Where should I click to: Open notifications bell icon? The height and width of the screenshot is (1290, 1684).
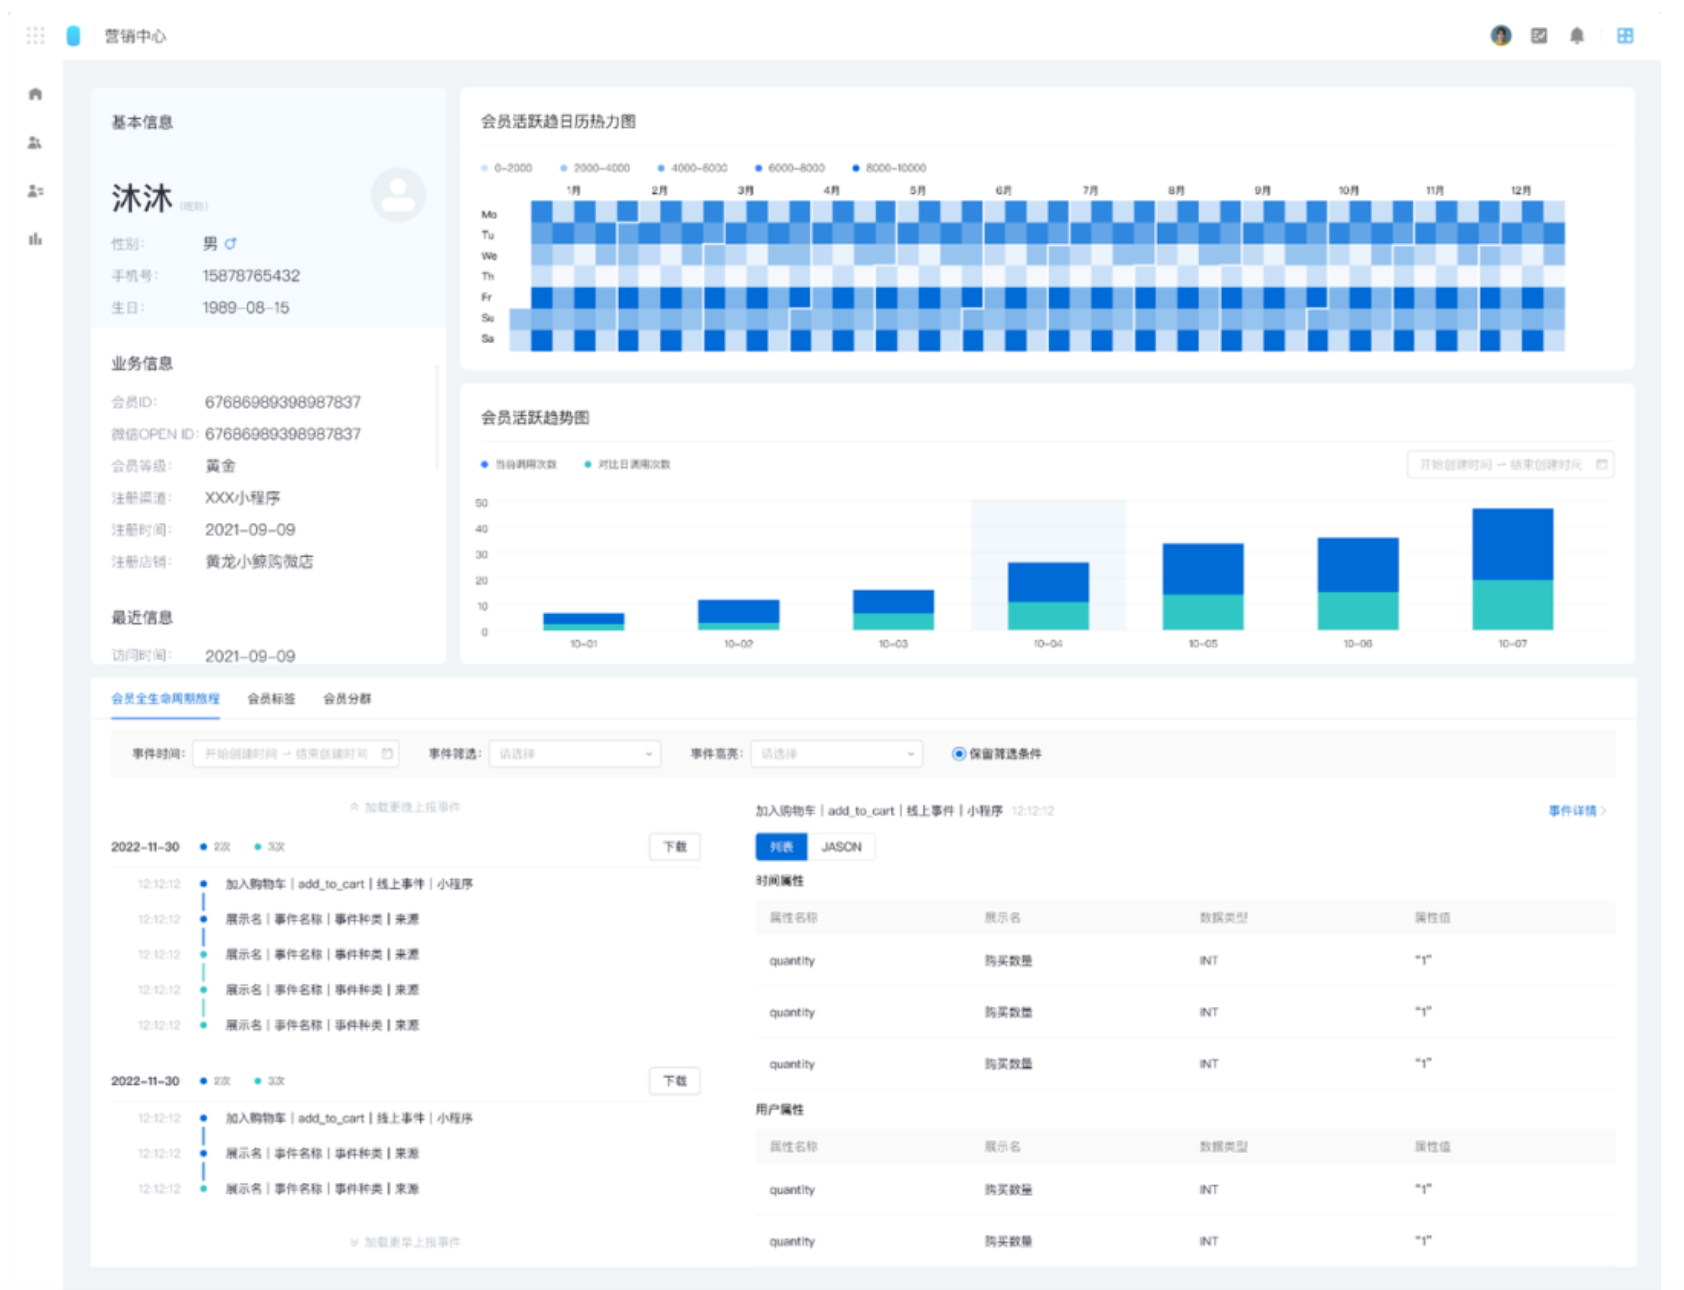coord(1577,36)
